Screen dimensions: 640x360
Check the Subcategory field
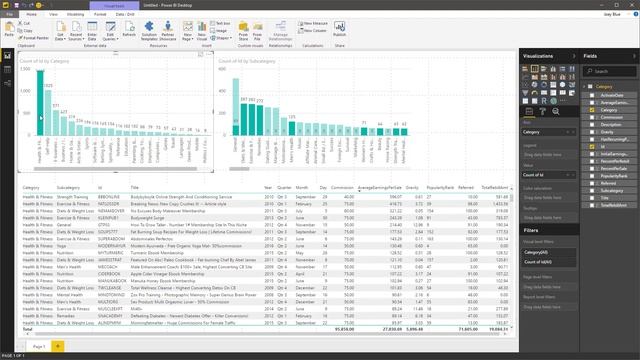tap(592, 191)
